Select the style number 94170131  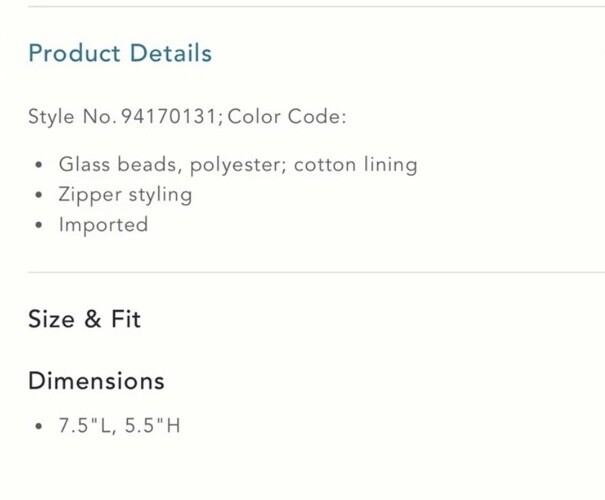[x=169, y=116]
